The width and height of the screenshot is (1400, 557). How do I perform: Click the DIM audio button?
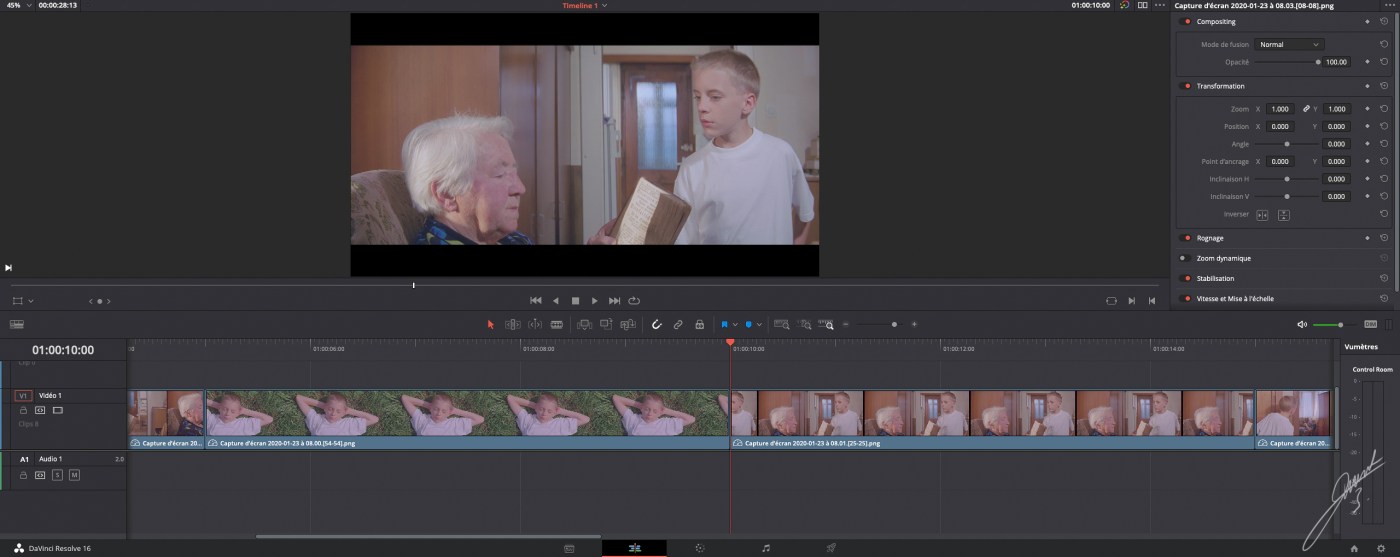click(1370, 324)
